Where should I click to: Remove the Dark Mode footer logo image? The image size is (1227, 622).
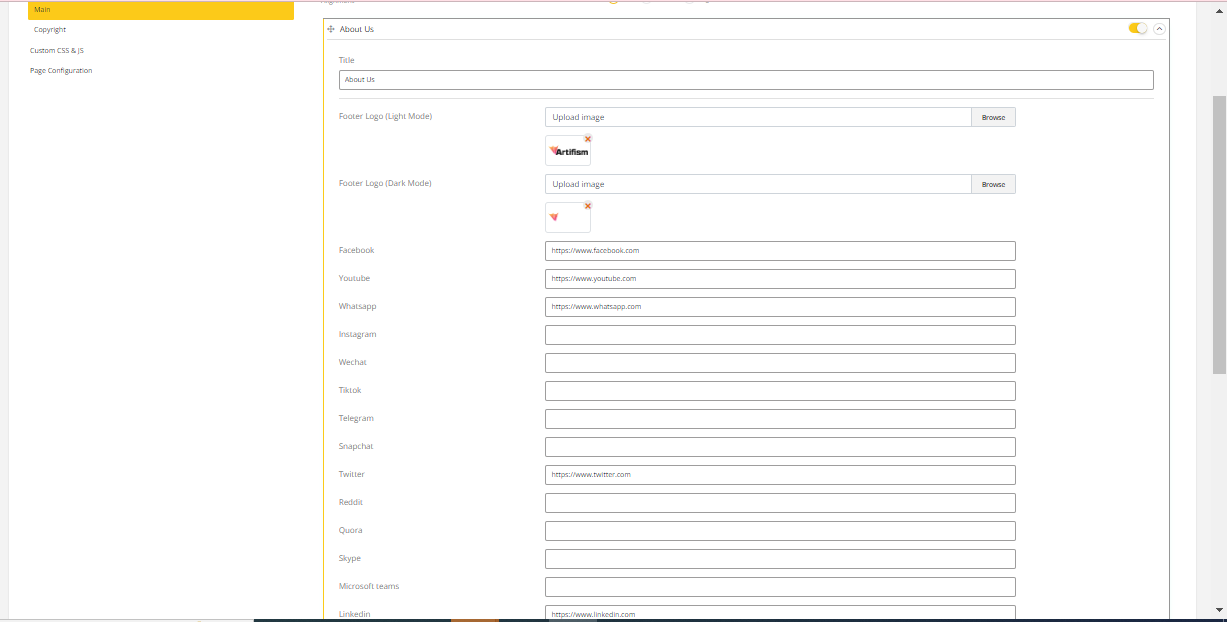(588, 206)
